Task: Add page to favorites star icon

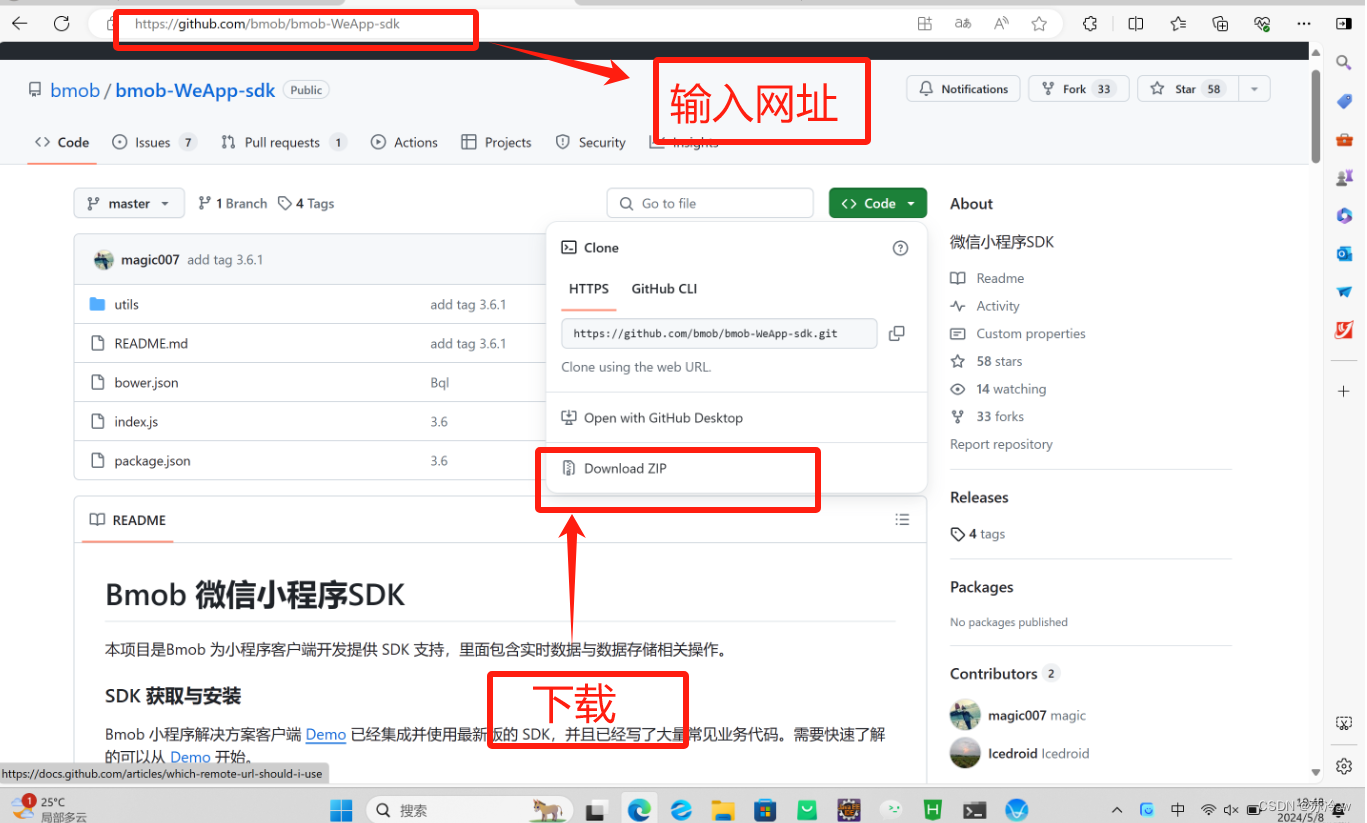Action: point(1039,23)
